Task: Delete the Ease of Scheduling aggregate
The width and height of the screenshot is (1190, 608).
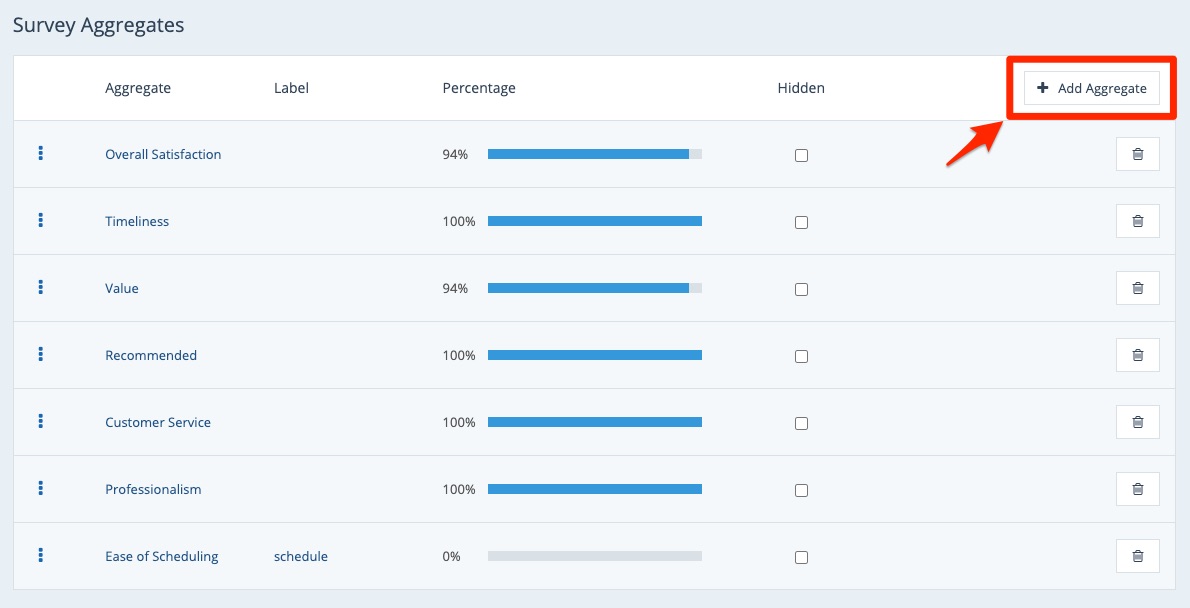Action: coord(1137,556)
